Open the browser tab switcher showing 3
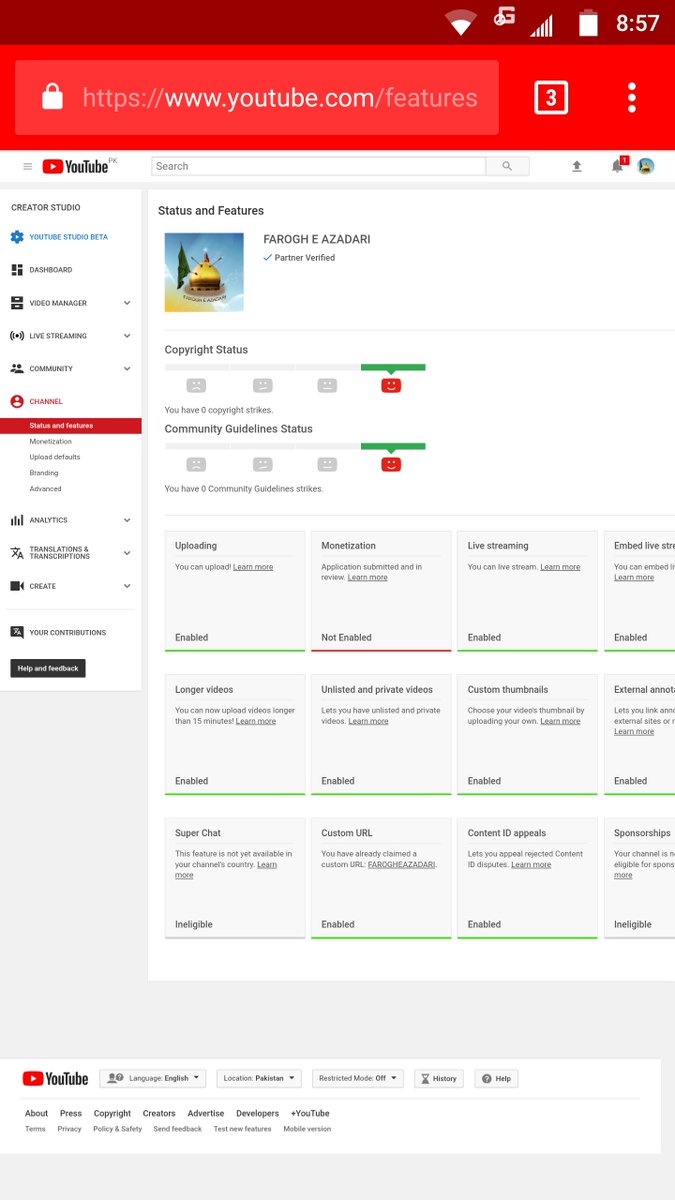The height and width of the screenshot is (1200, 675). click(x=551, y=97)
